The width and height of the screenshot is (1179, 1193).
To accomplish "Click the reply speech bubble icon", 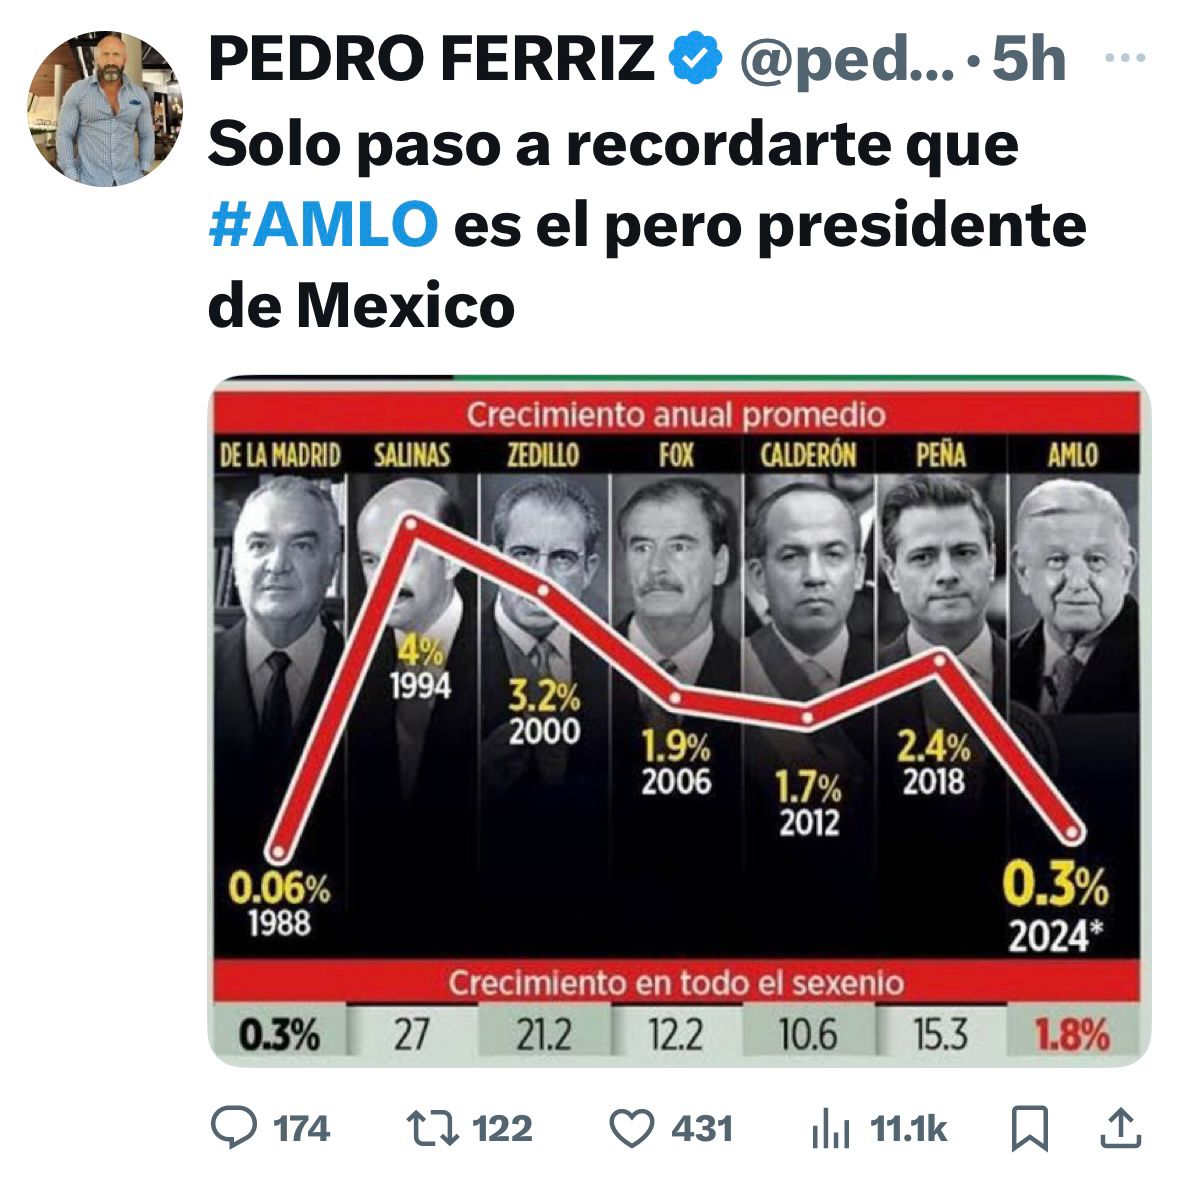I will point(233,1129).
